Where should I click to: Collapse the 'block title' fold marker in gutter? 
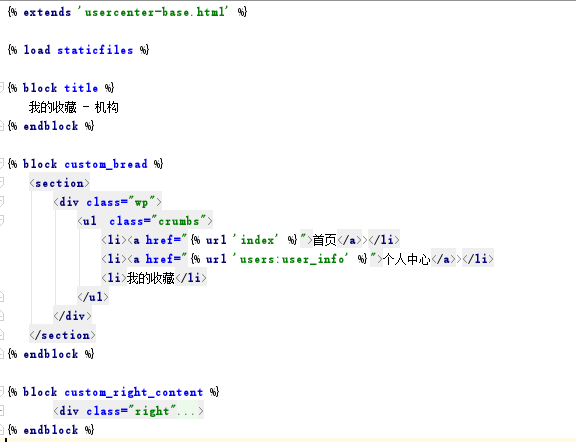(1, 88)
